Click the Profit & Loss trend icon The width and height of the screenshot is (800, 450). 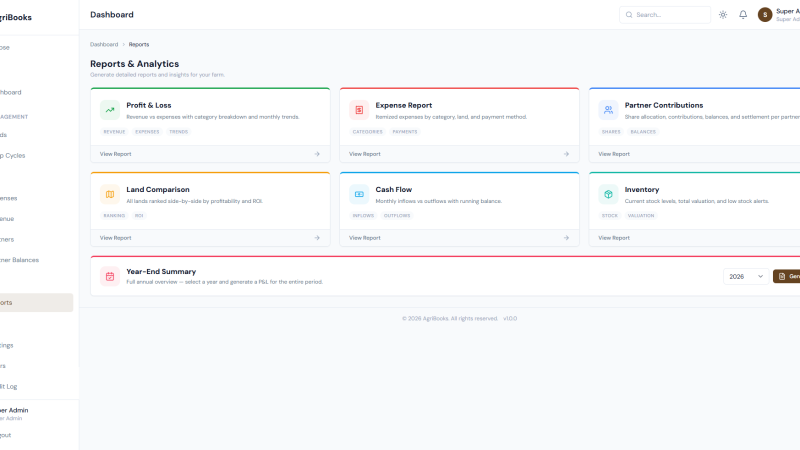[x=110, y=110]
